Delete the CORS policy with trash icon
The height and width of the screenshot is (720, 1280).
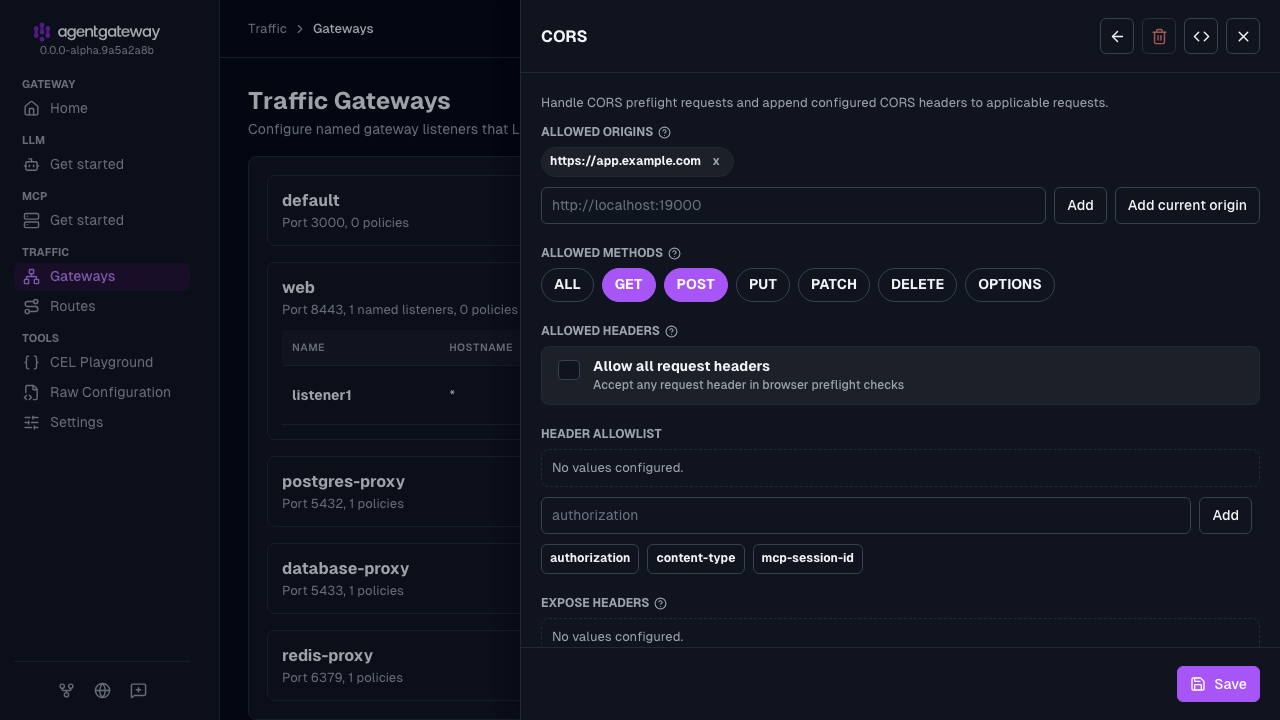1159,36
